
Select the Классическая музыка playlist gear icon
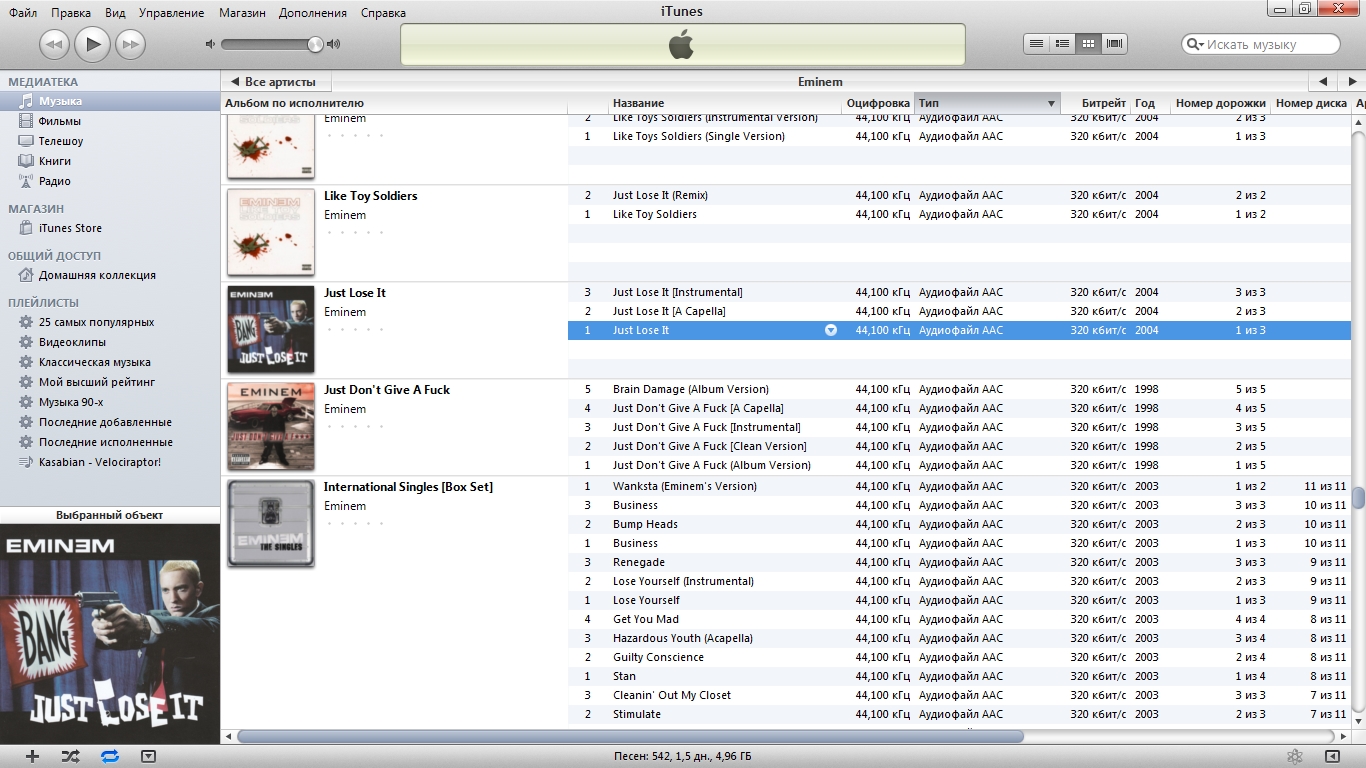coord(26,362)
